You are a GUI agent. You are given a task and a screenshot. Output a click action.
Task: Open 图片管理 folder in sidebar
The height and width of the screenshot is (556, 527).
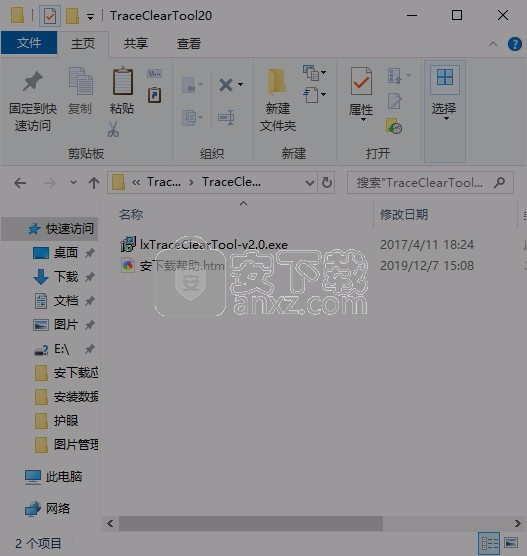point(76,445)
